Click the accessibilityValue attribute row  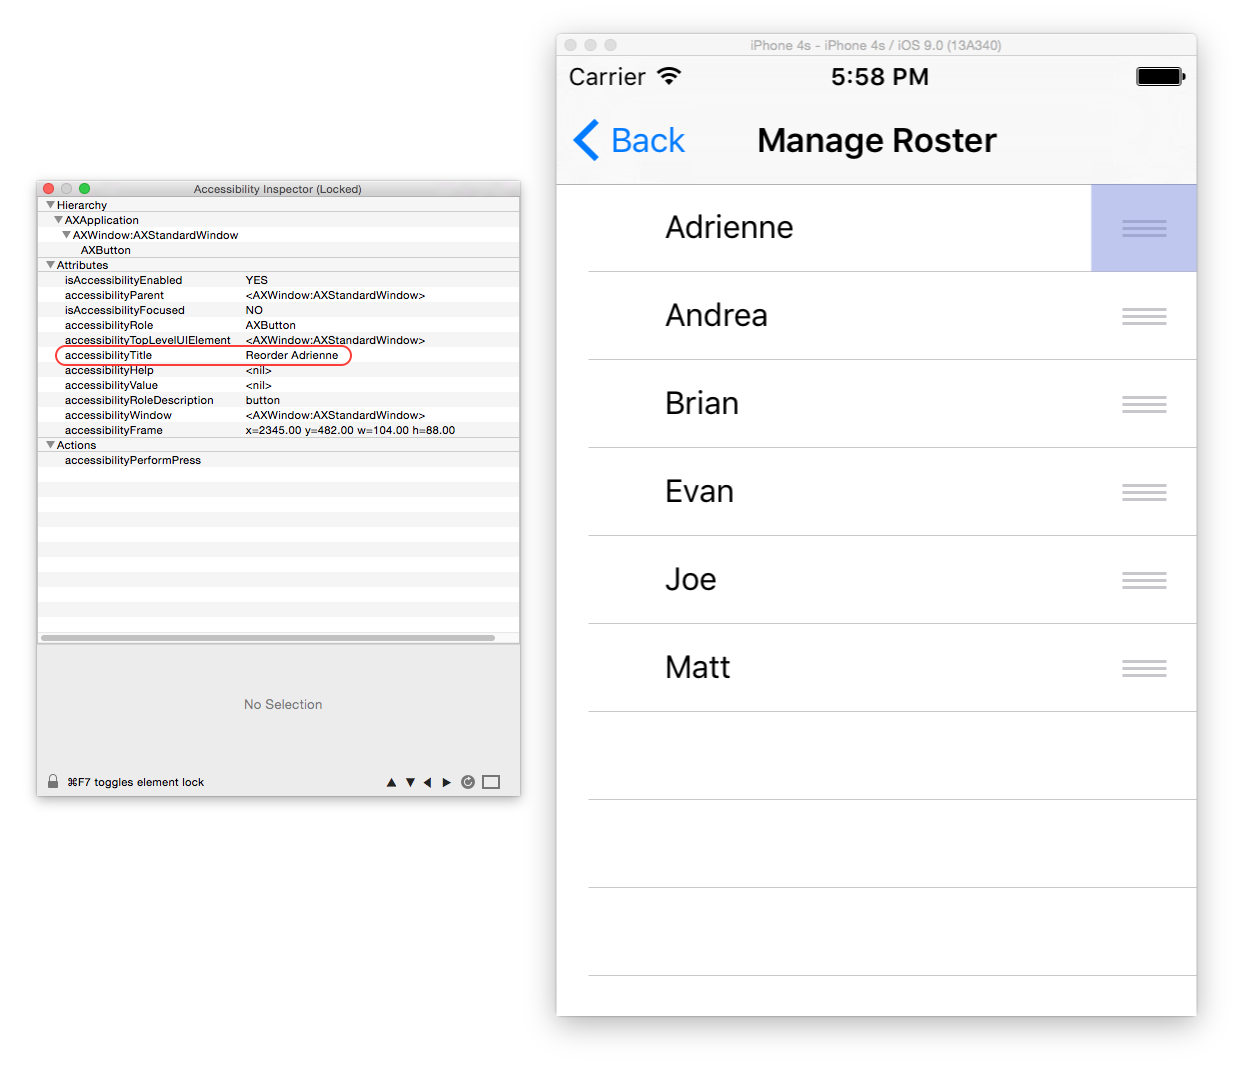pyautogui.click(x=278, y=385)
